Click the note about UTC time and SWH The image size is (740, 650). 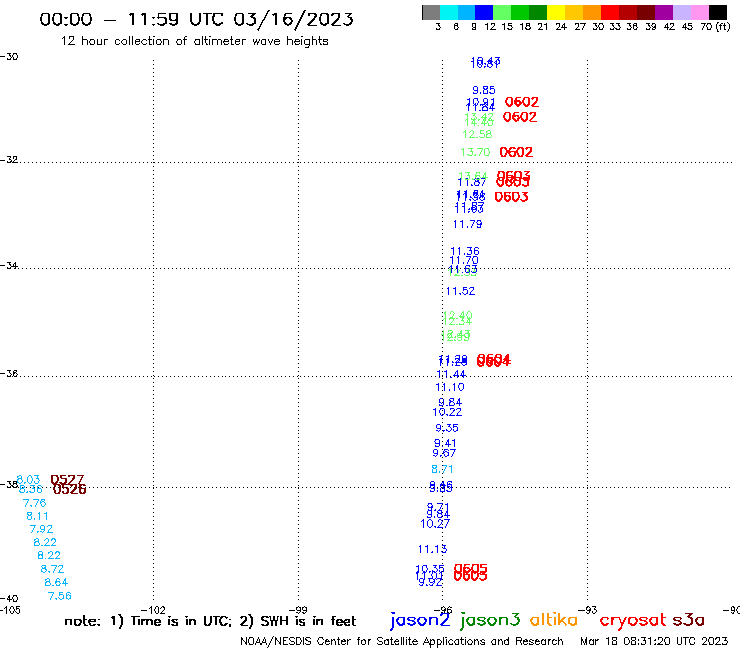210,621
